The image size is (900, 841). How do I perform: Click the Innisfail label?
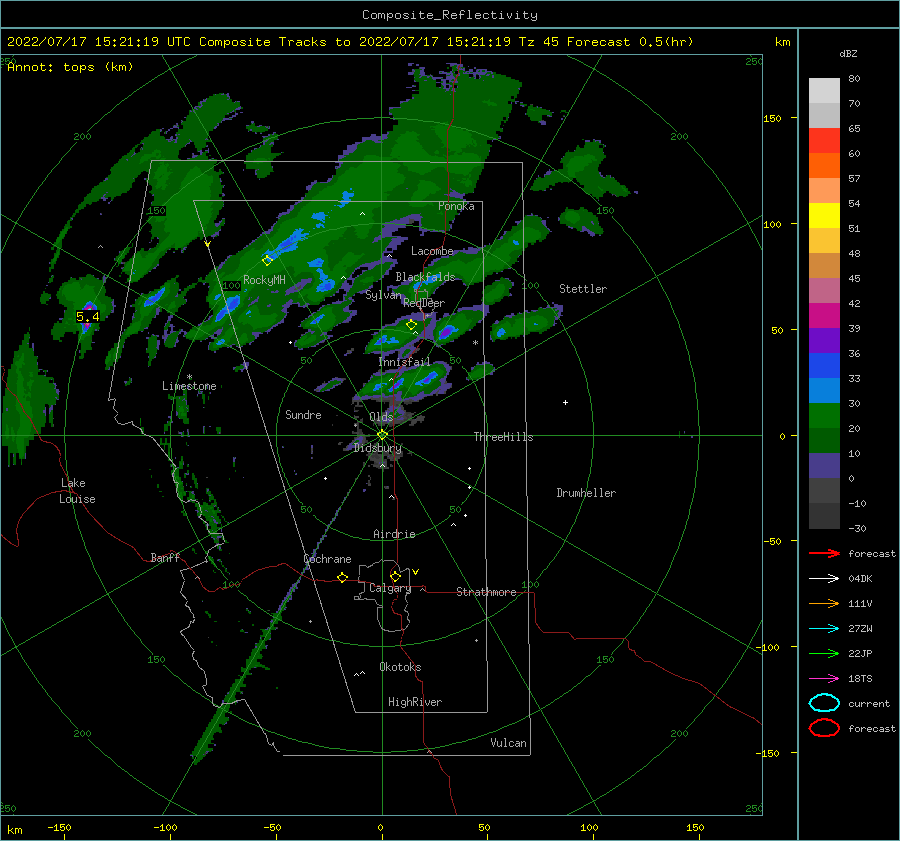coord(404,362)
